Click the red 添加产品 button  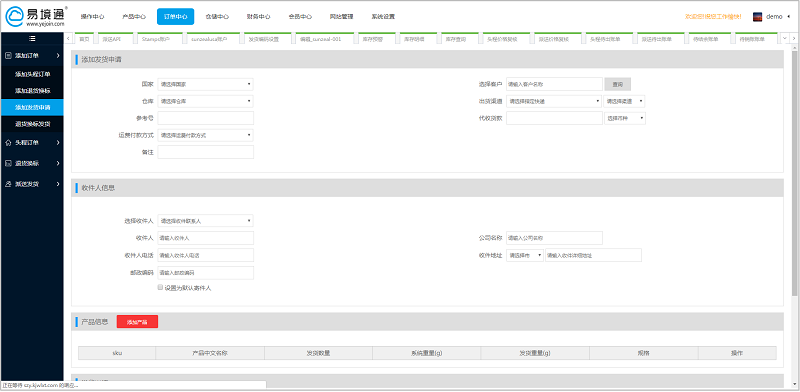click(137, 322)
